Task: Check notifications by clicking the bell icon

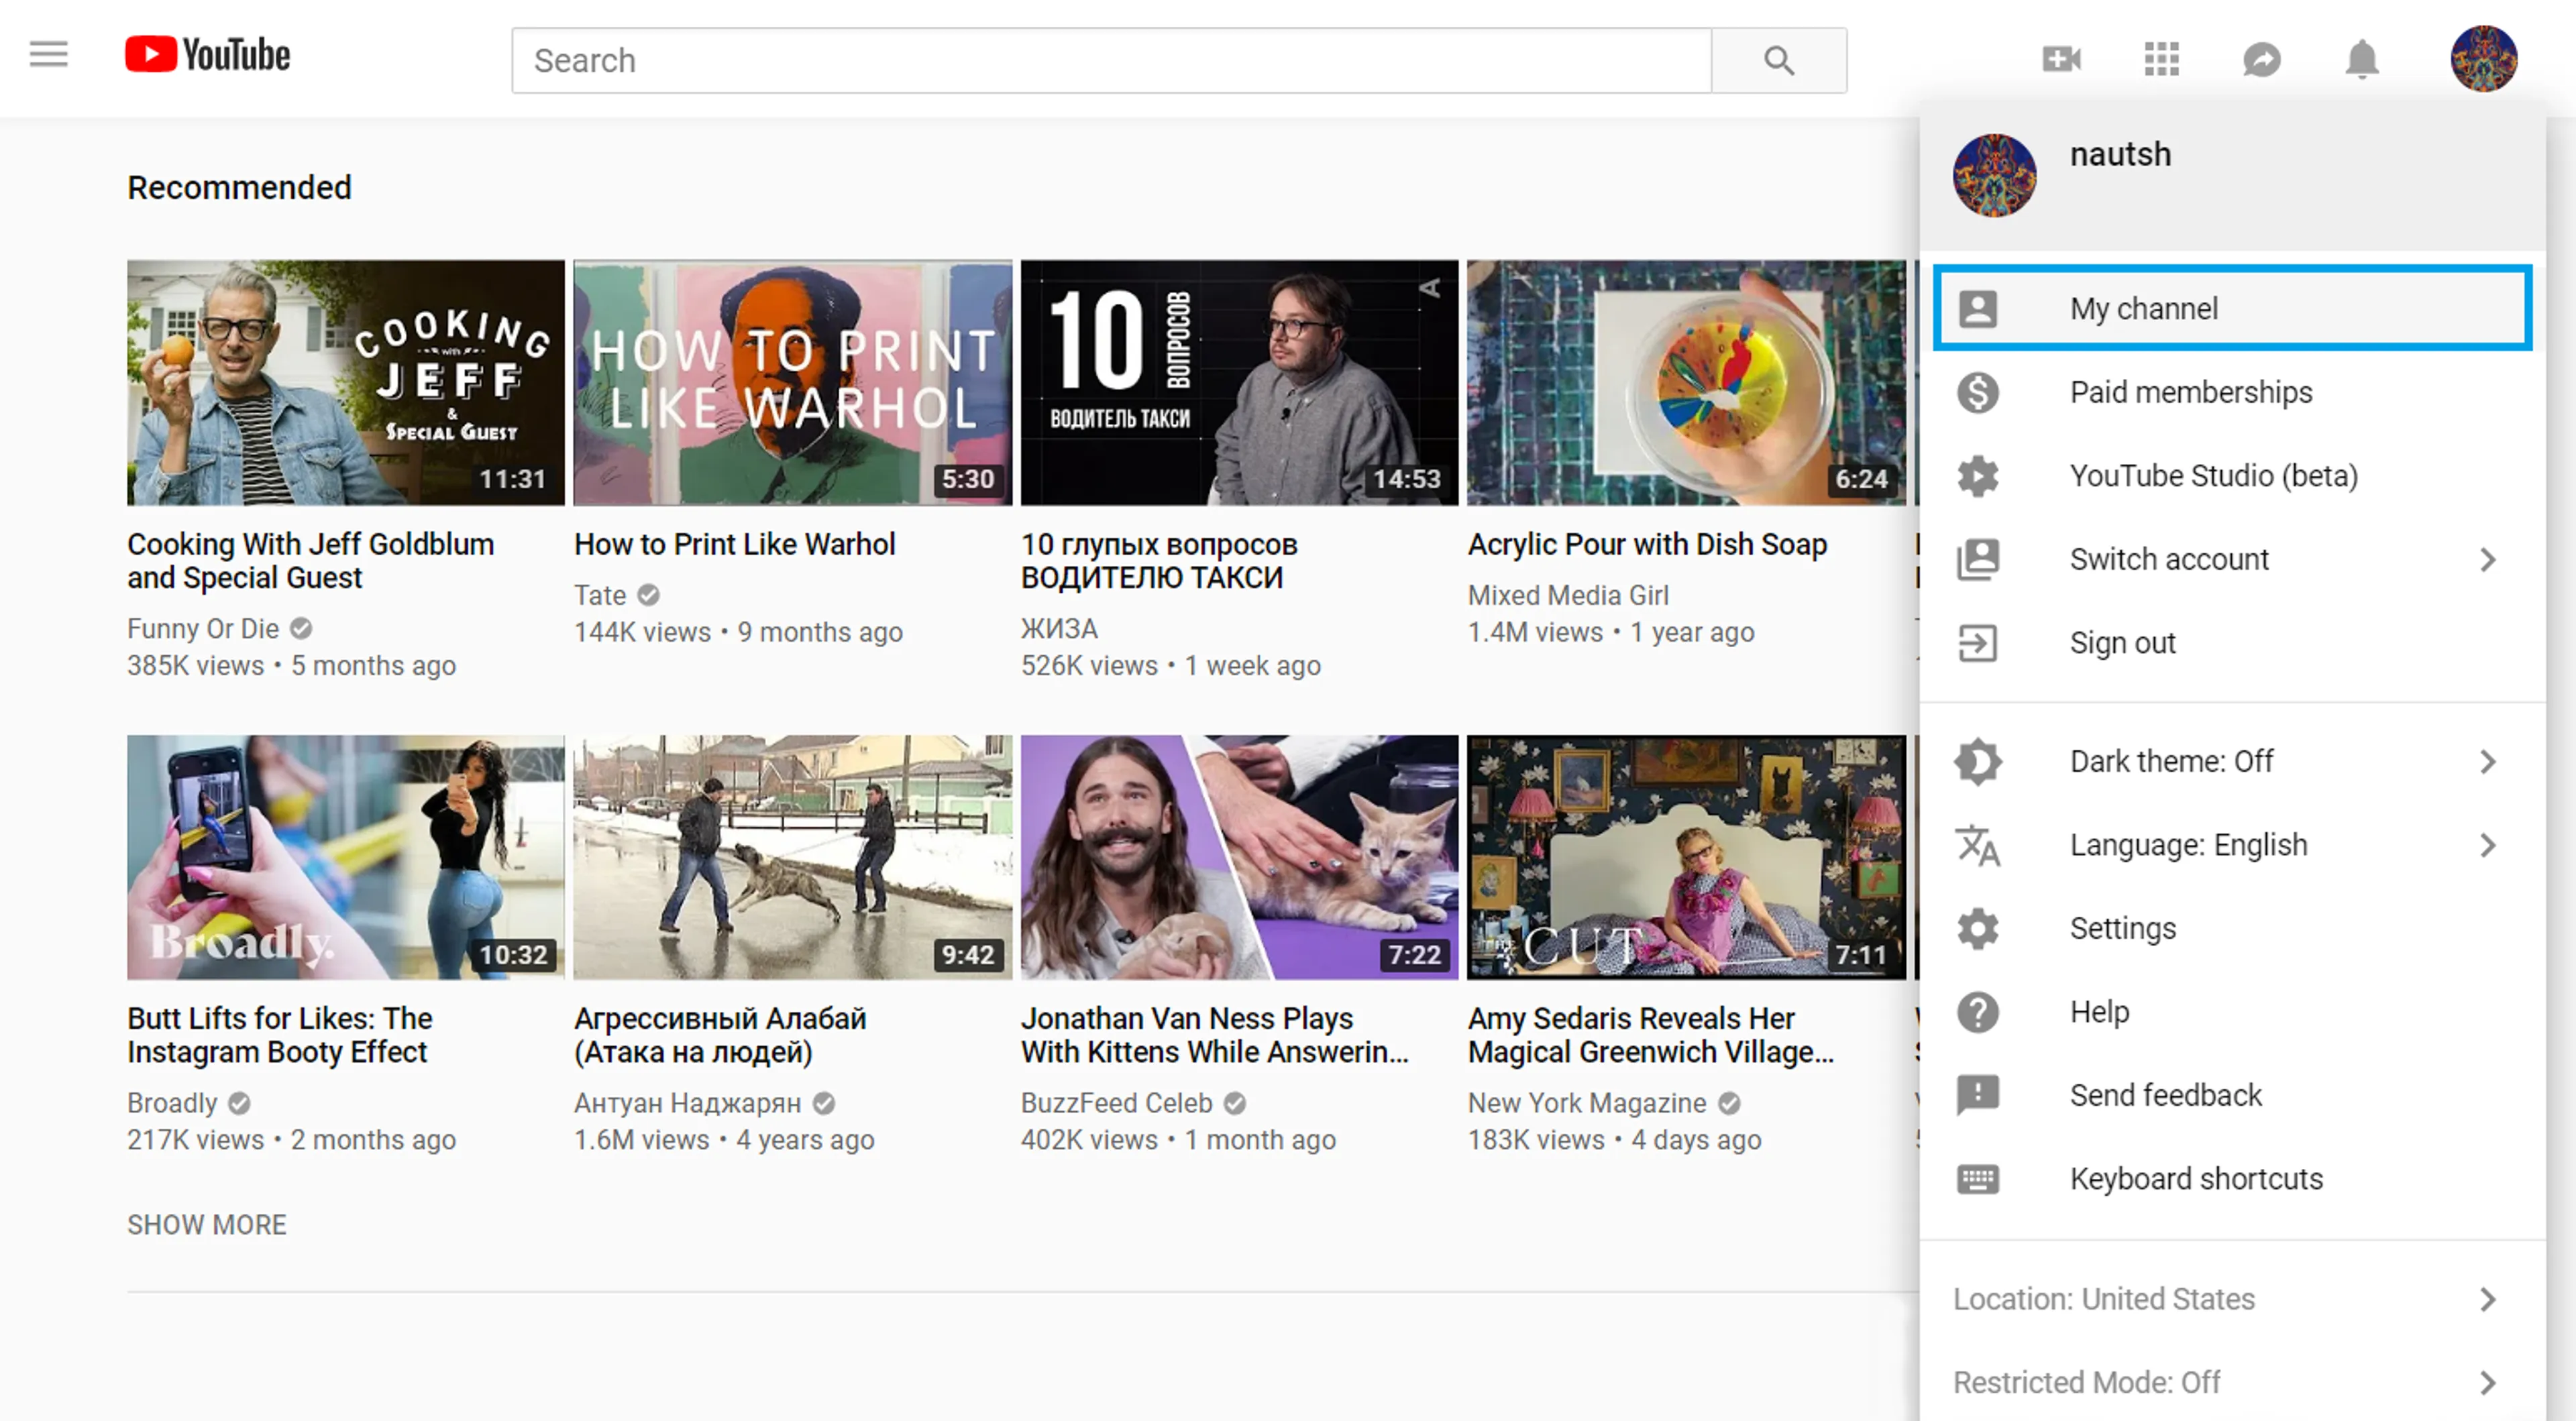Action: tap(2362, 59)
